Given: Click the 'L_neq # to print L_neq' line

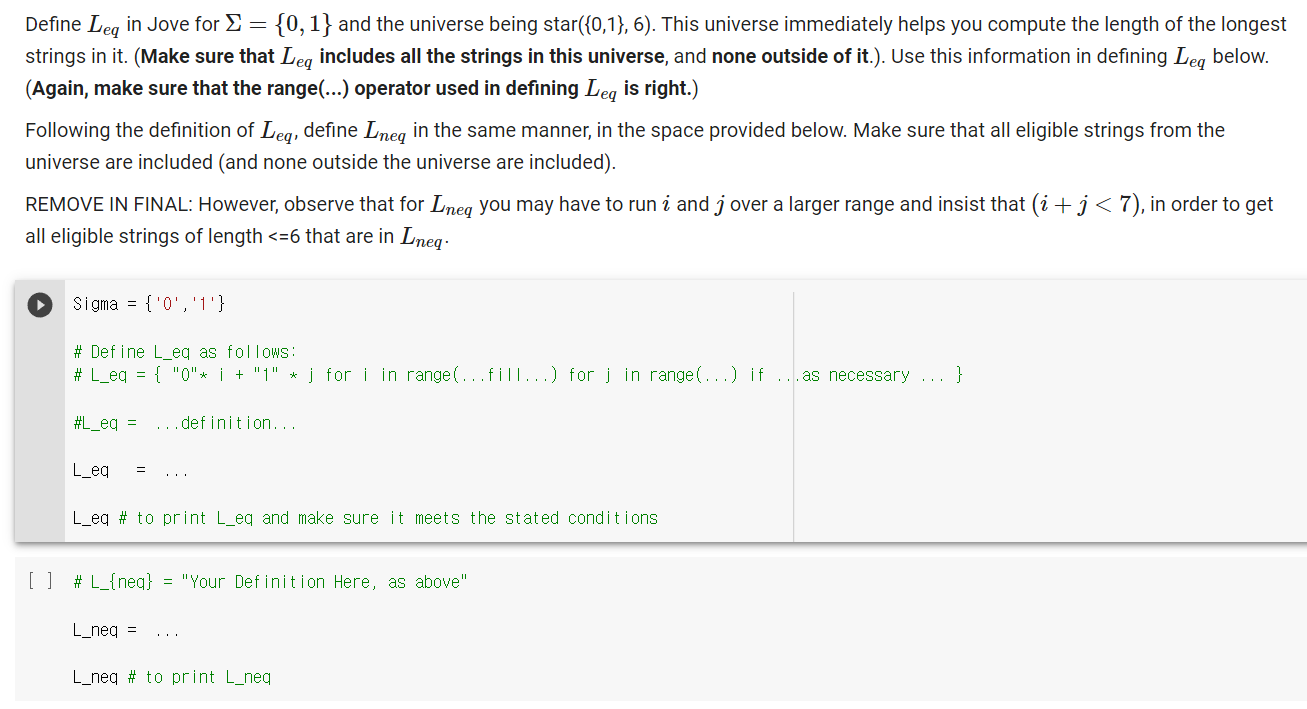Looking at the screenshot, I should coord(170,677).
